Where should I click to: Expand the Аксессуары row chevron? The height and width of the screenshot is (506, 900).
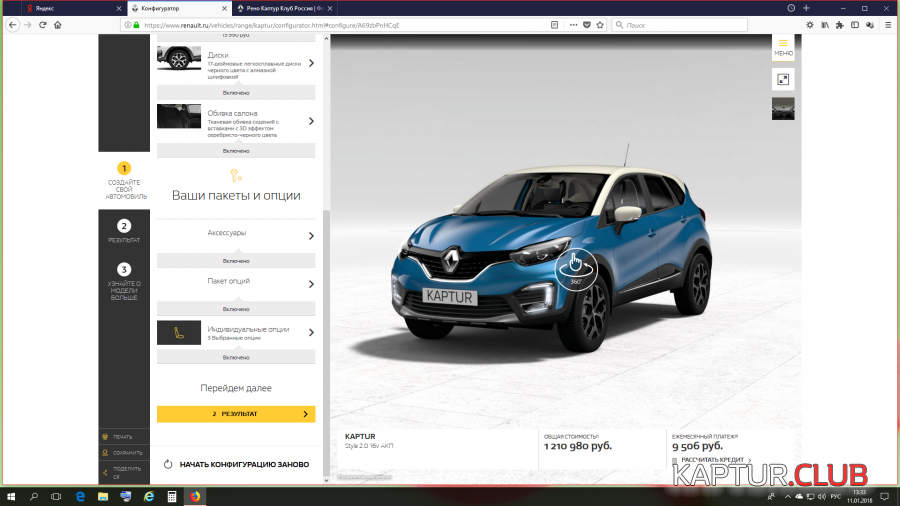coord(311,236)
